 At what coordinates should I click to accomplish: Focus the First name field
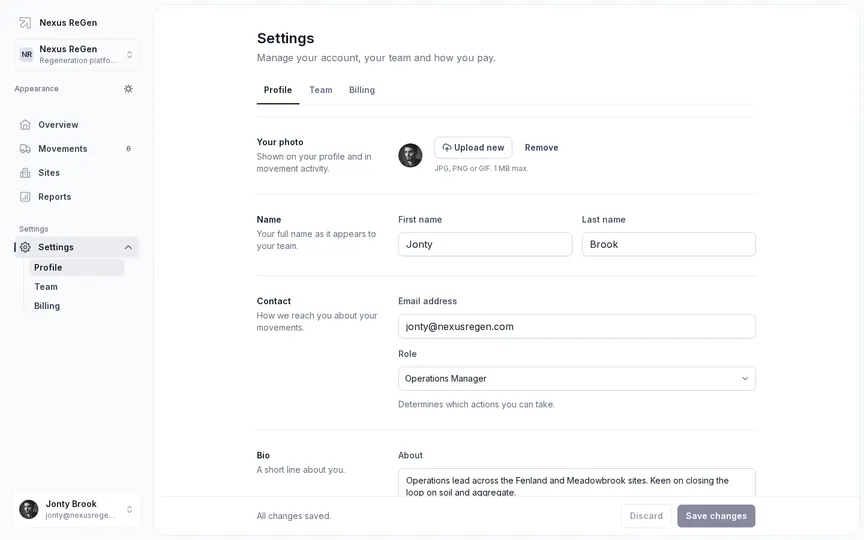point(485,244)
